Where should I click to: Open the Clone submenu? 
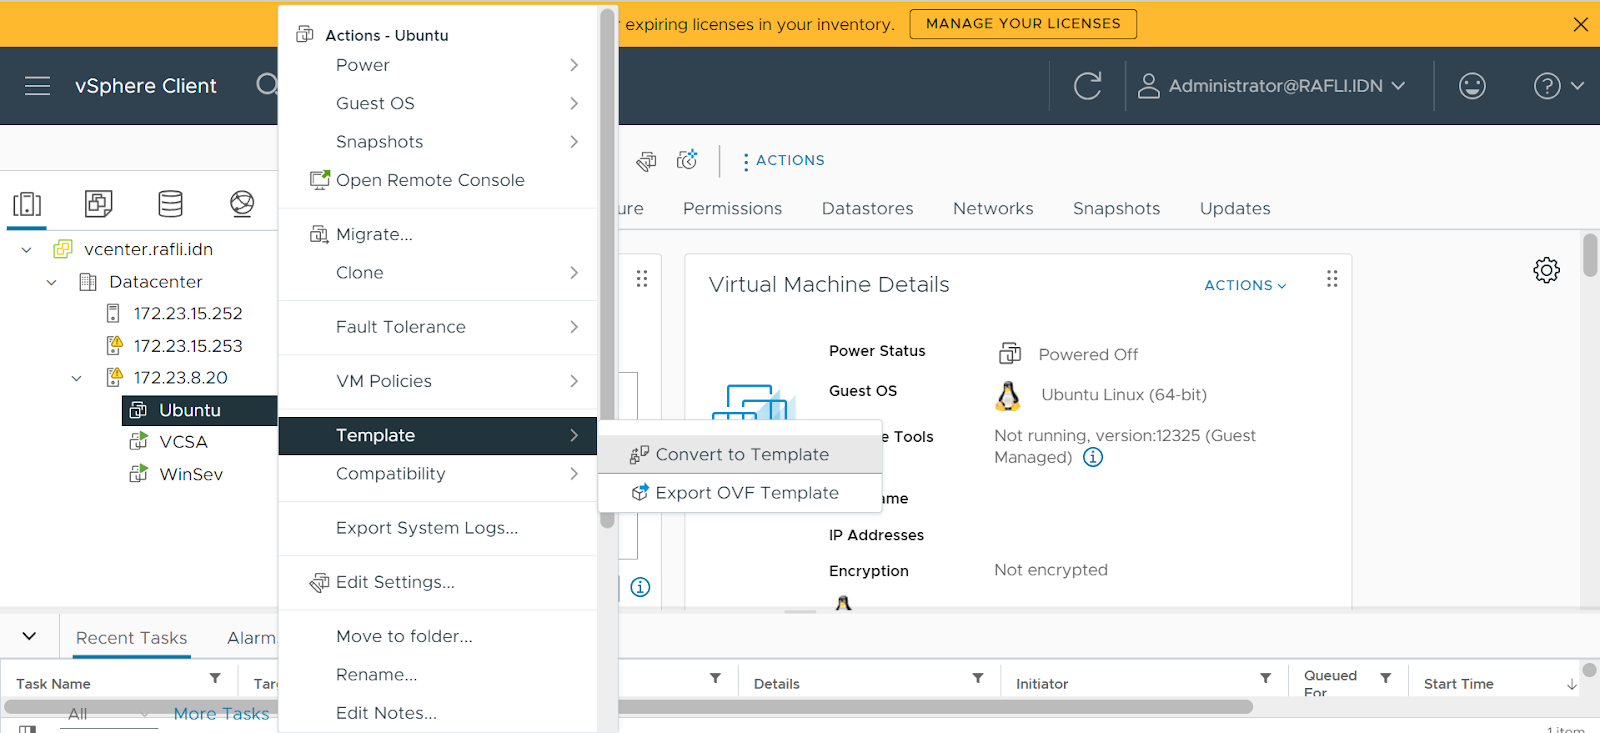[438, 273]
